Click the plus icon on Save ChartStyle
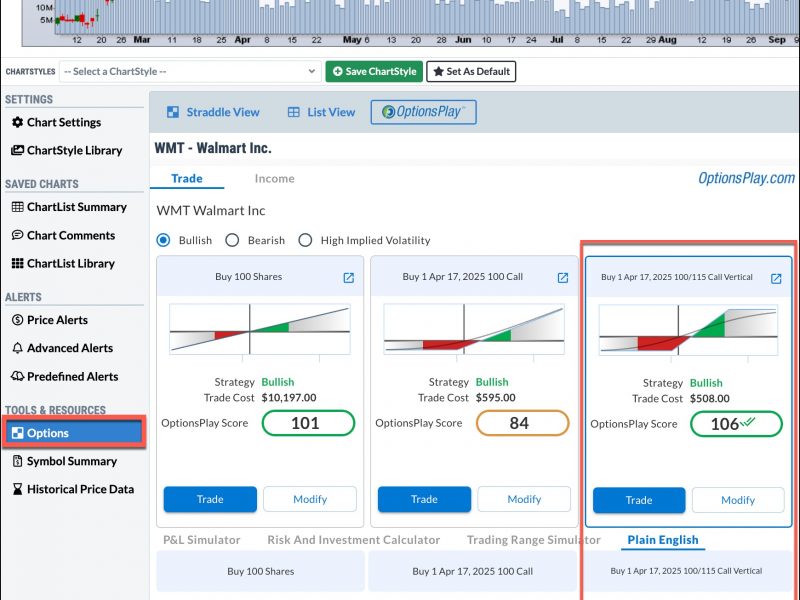The image size is (800, 600). [x=337, y=71]
